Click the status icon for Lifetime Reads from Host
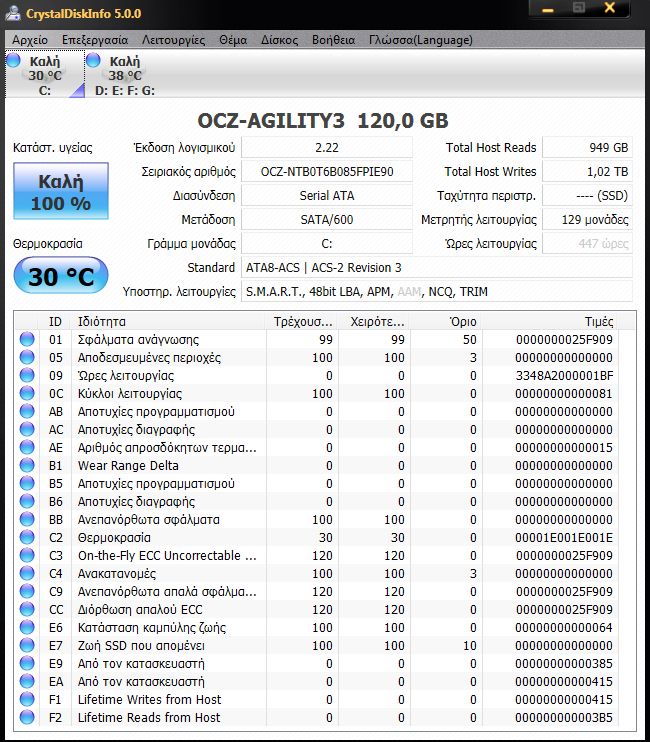 click(27, 717)
